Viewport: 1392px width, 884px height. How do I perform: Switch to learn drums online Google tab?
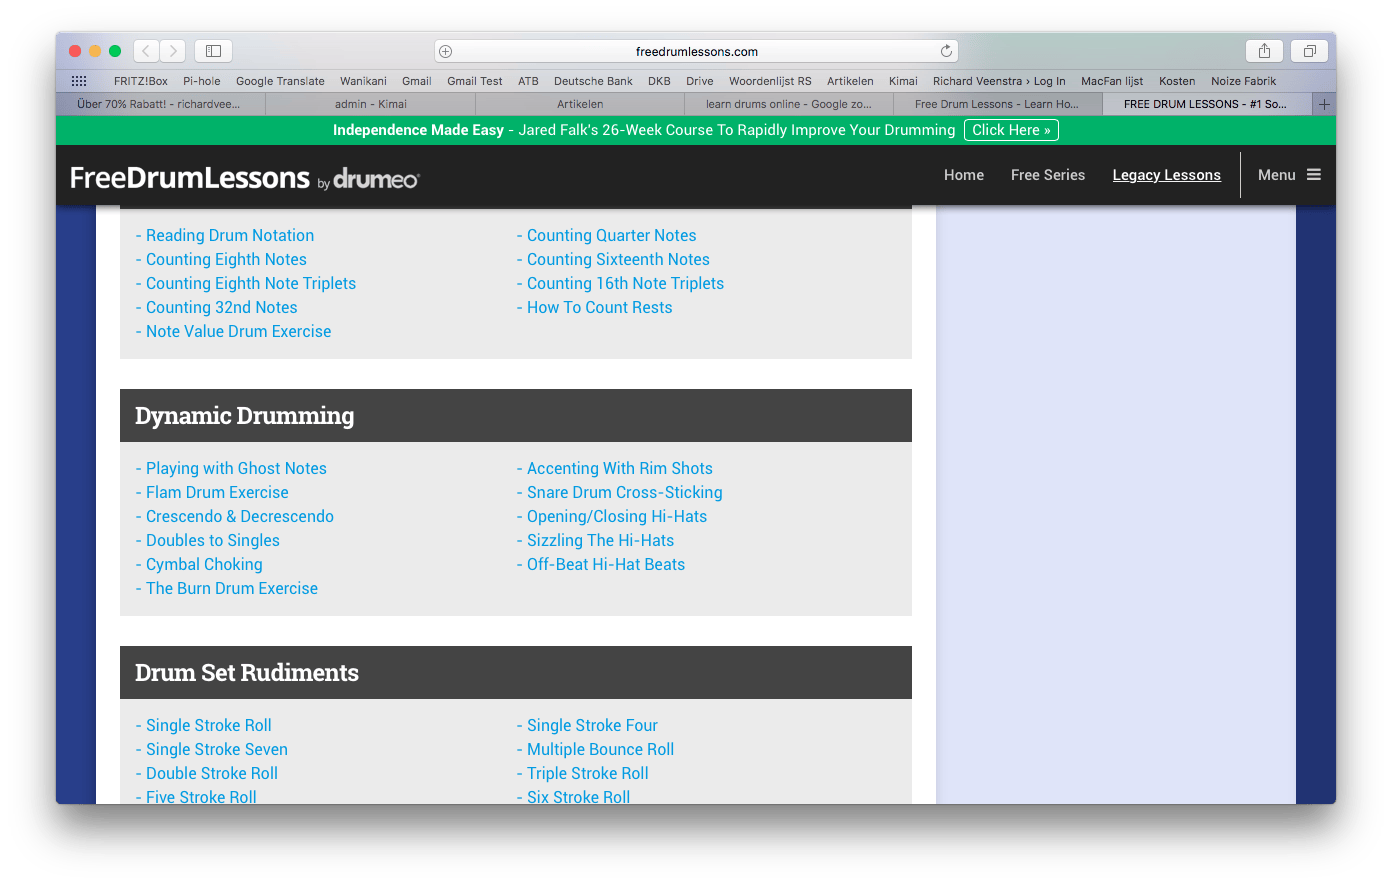(789, 104)
